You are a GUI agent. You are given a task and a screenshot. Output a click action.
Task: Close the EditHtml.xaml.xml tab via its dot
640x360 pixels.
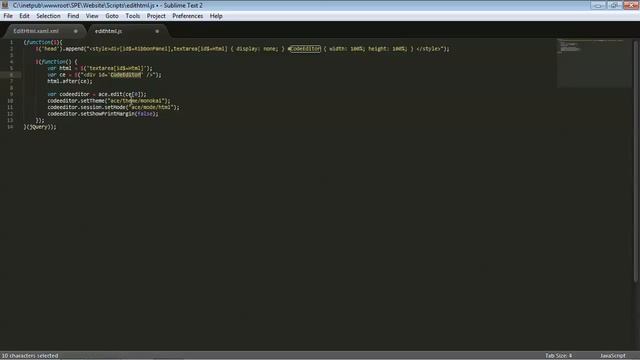[76, 31]
